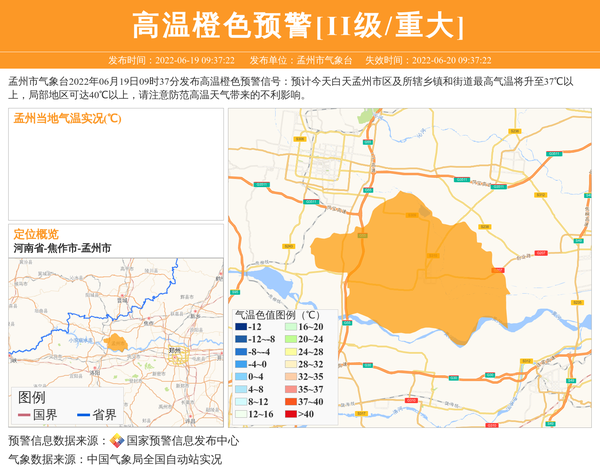Click the dark blue -12 legend swatch
This screenshot has height=471, width=600.
[x=241, y=327]
